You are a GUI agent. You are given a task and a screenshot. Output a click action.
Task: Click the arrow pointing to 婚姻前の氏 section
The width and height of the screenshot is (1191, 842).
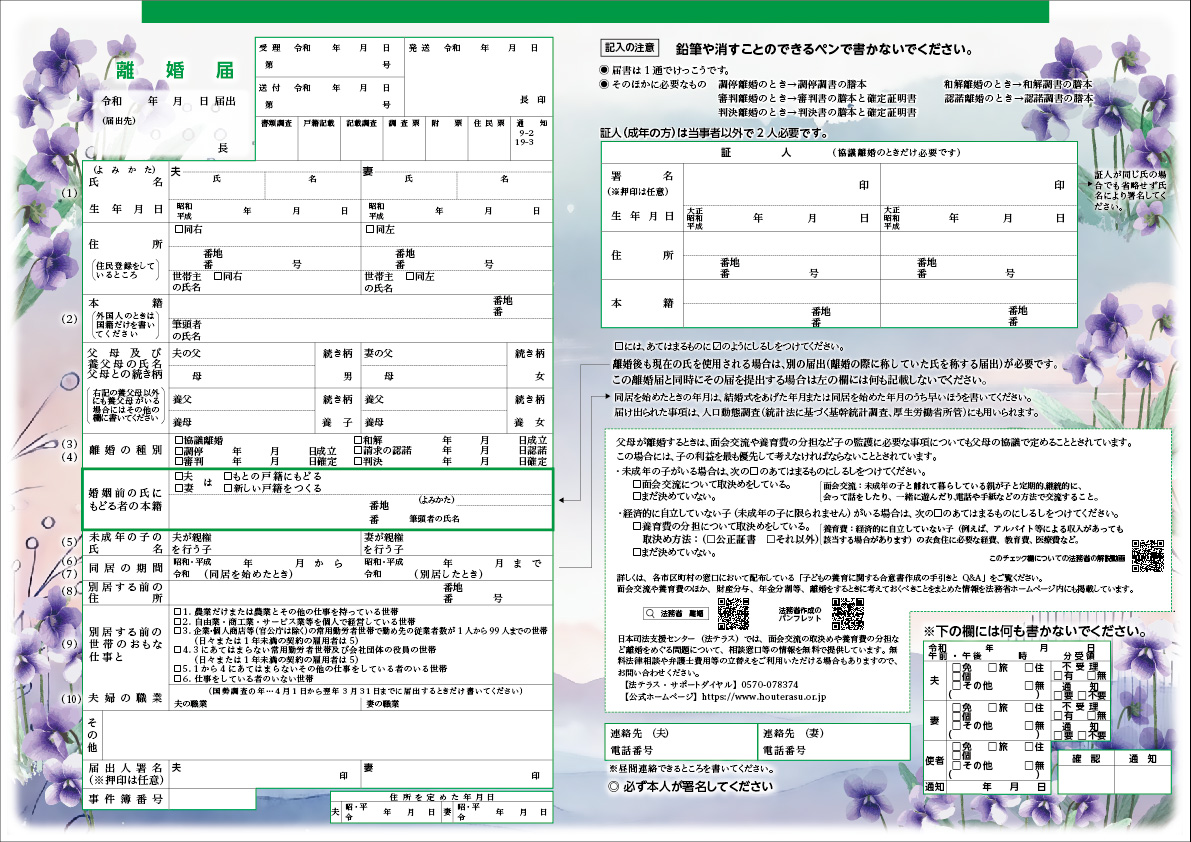click(x=562, y=498)
